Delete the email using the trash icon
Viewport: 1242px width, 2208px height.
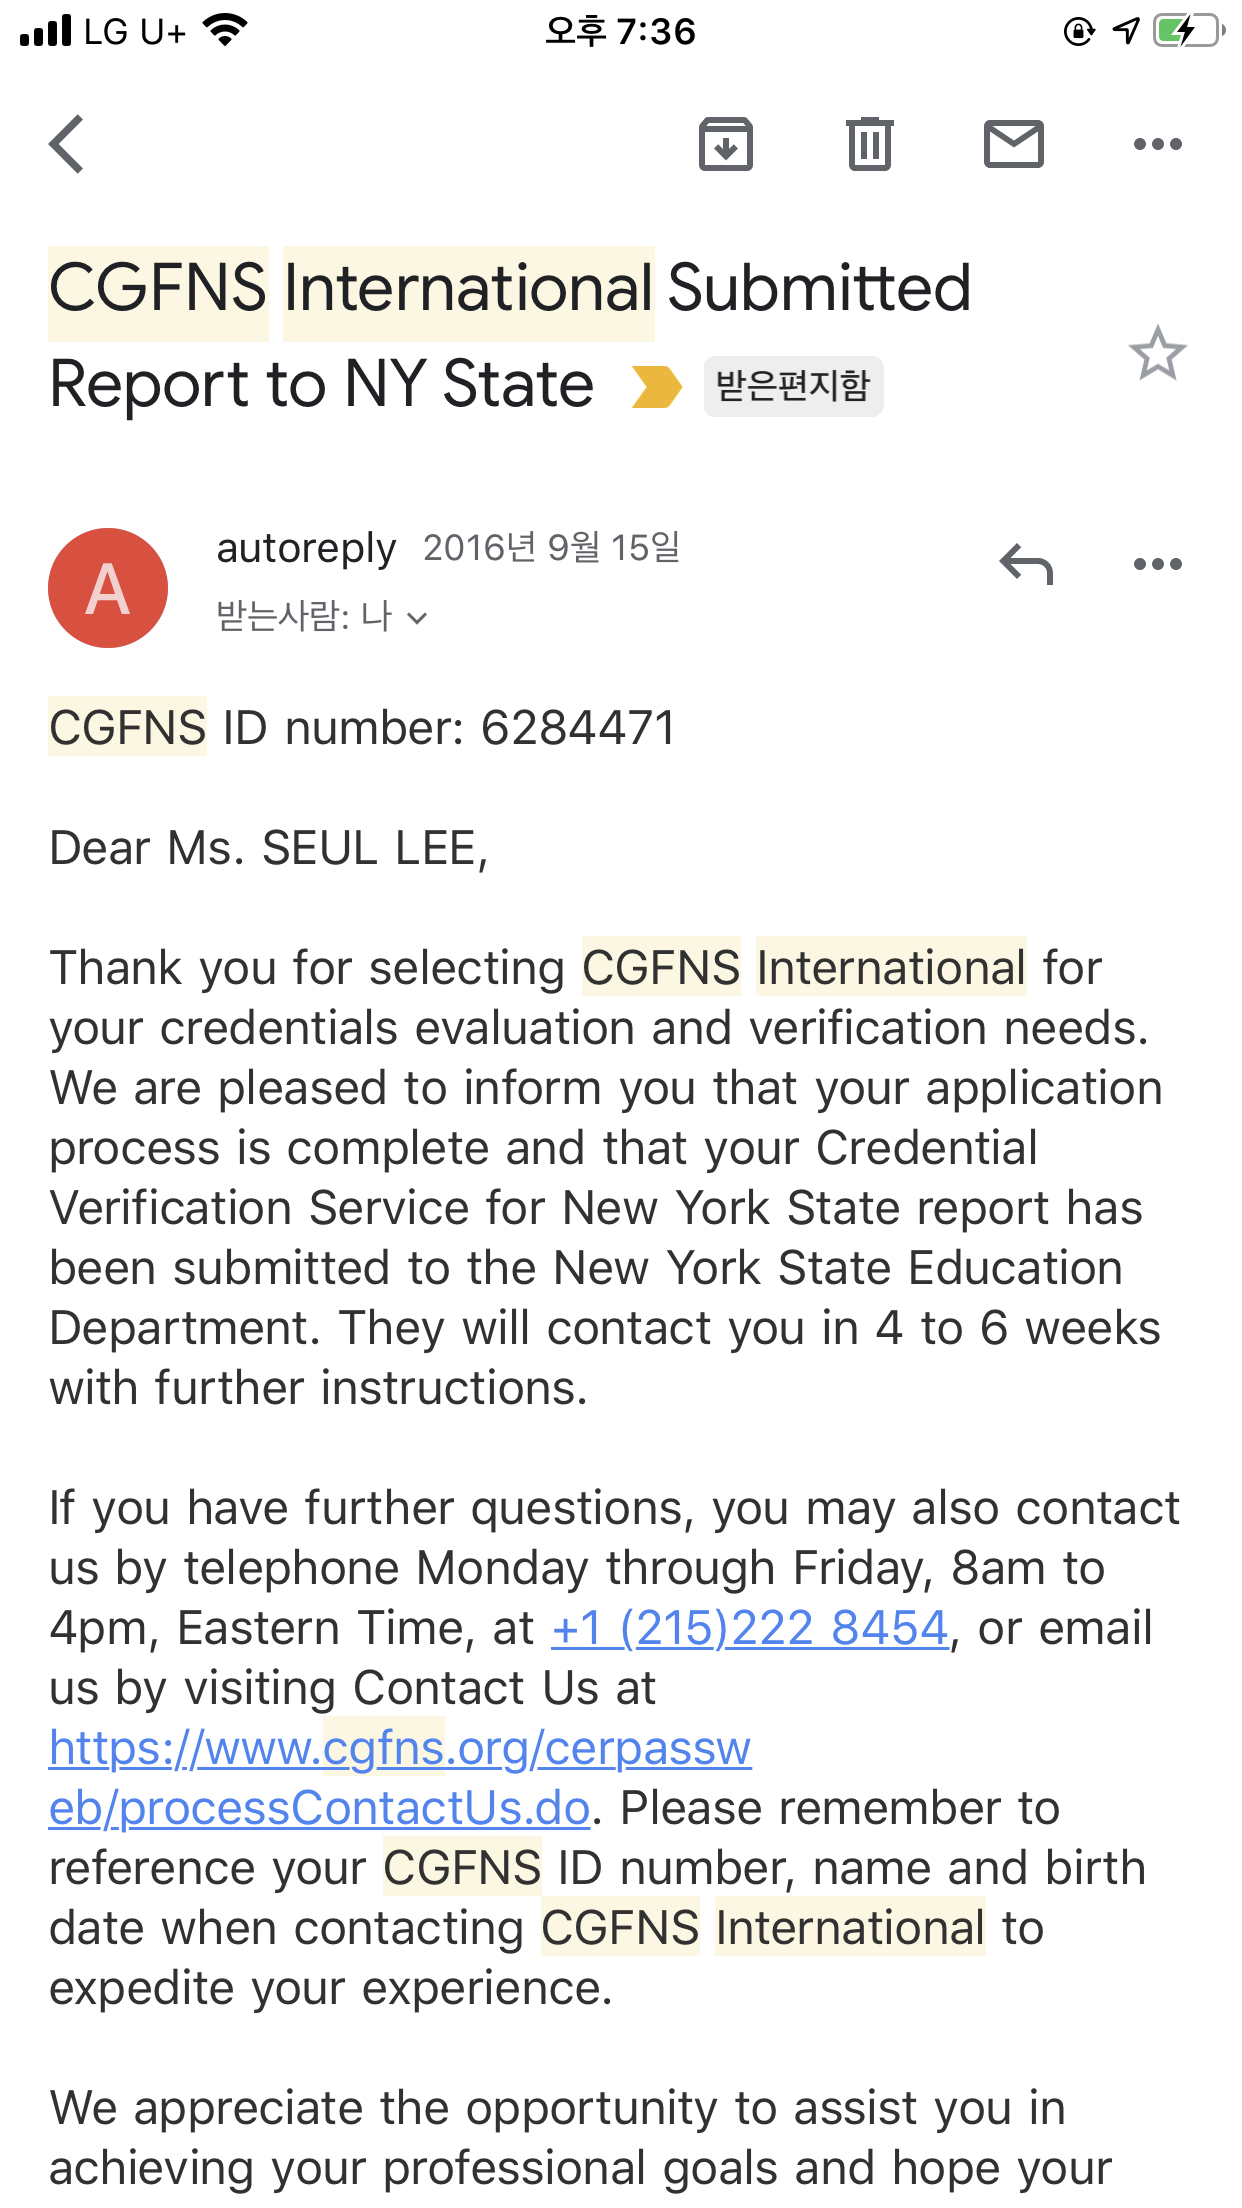tap(870, 144)
